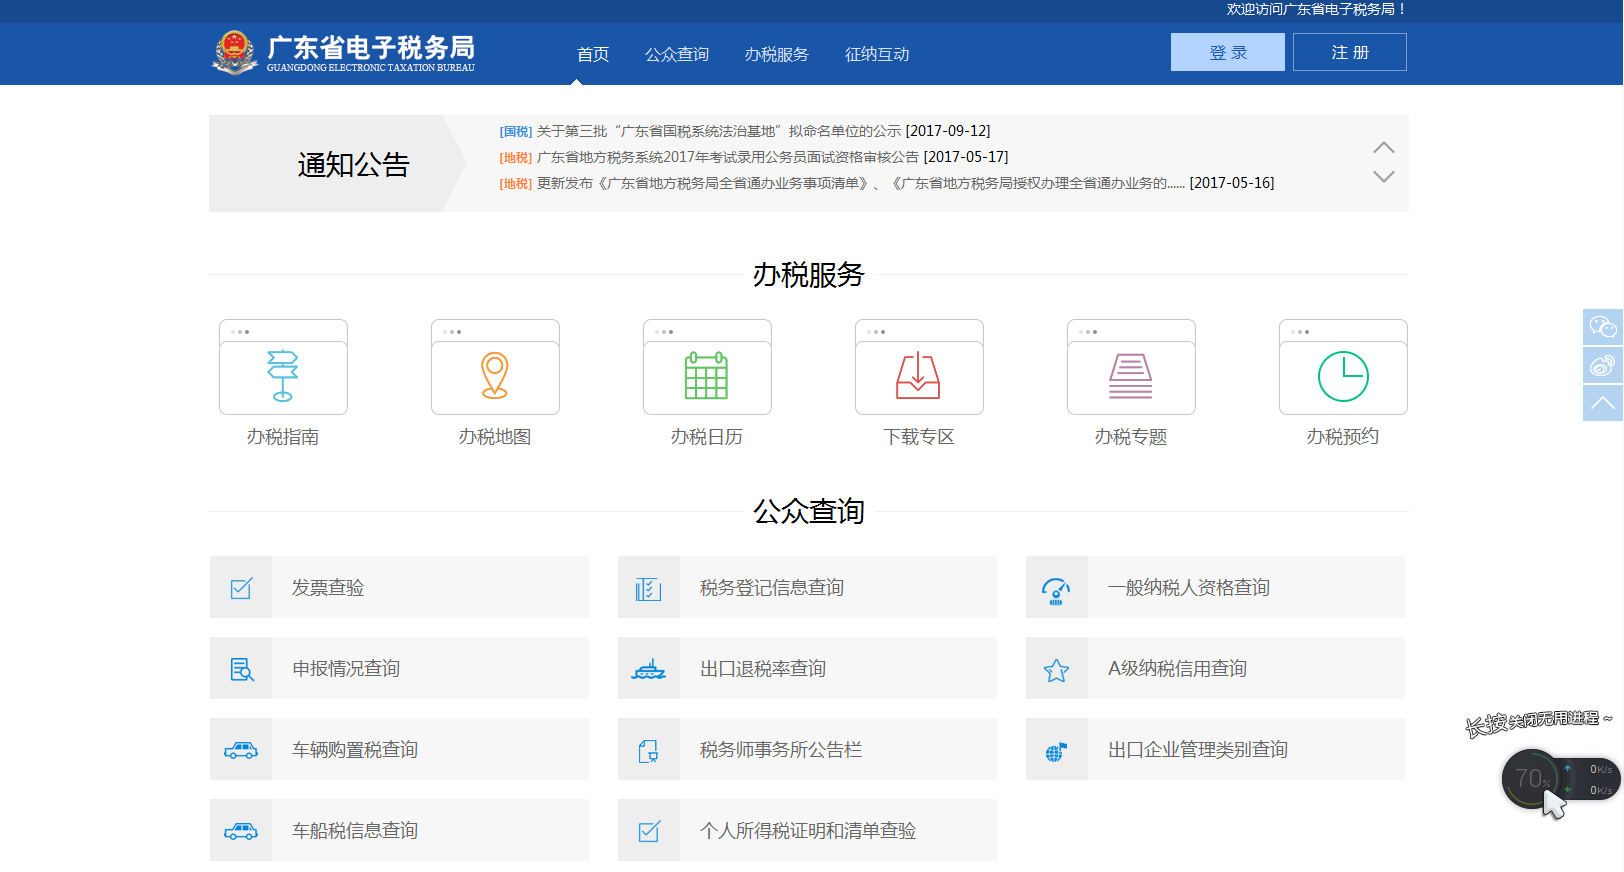This screenshot has height=872, width=1624.
Task: Open the 公众查询 menu
Action: (677, 54)
